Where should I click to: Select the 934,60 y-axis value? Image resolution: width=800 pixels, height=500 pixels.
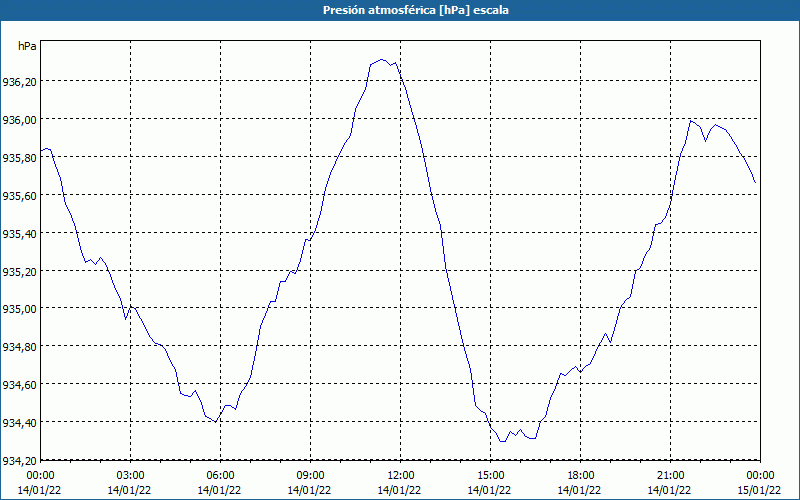[19, 385]
